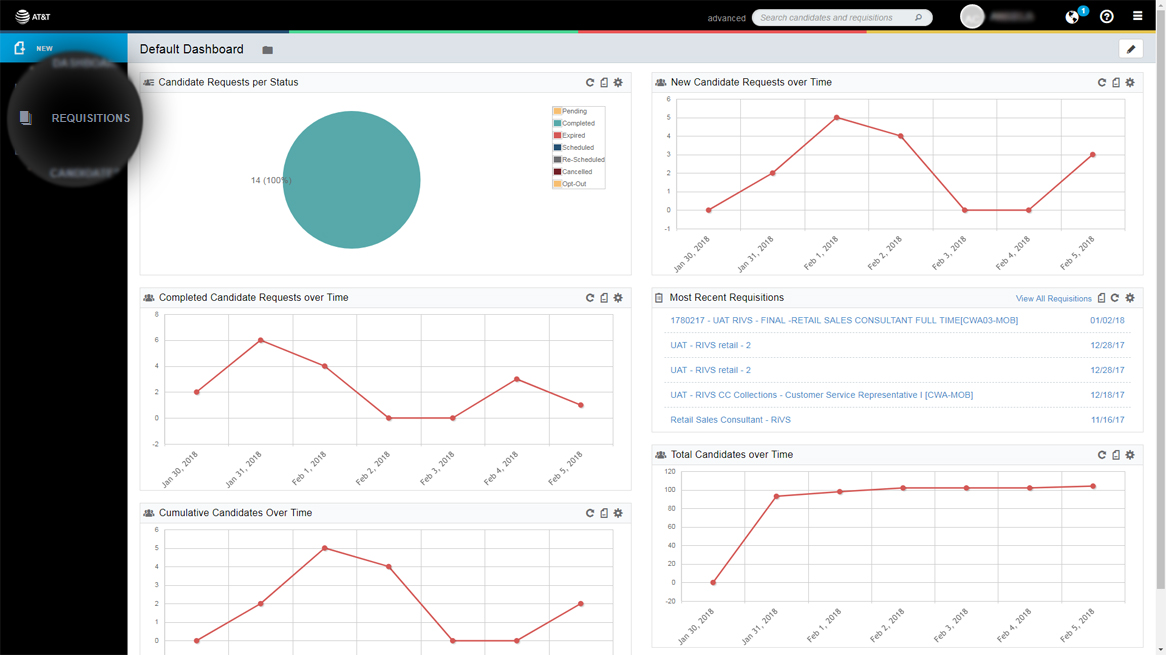Click the Default Dashboard title
Image resolution: width=1166 pixels, height=655 pixels.
coord(192,49)
